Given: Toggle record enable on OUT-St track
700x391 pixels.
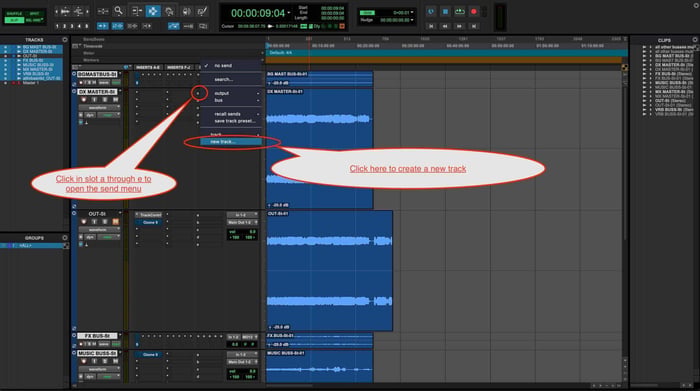Looking at the screenshot, I should click(83, 222).
